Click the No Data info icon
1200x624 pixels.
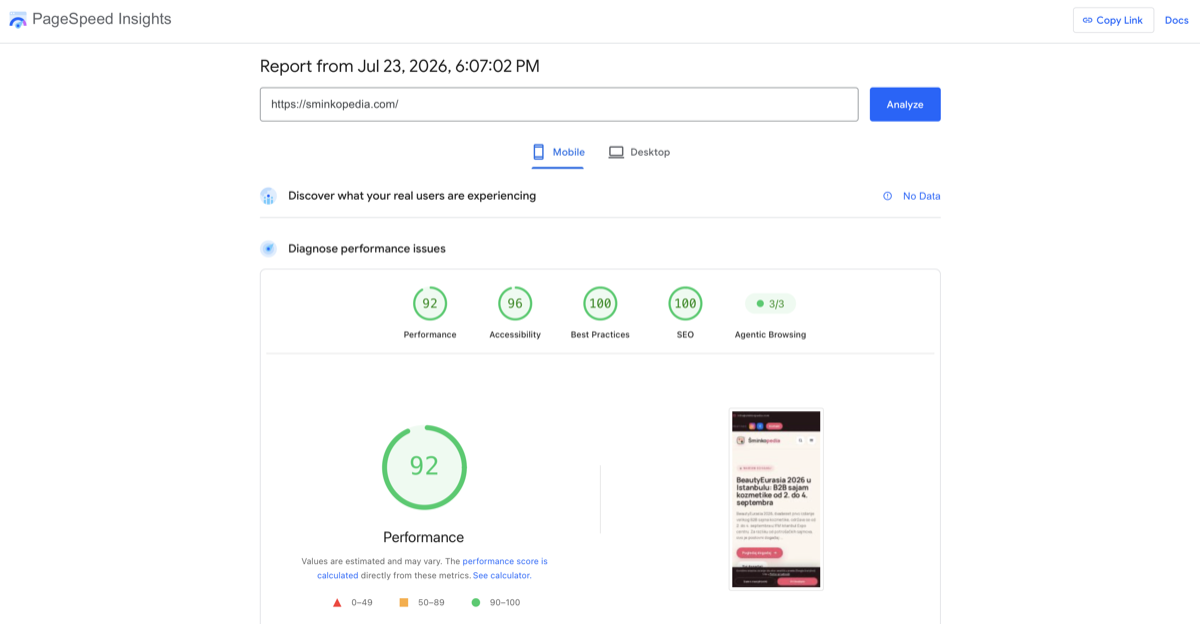click(x=887, y=196)
